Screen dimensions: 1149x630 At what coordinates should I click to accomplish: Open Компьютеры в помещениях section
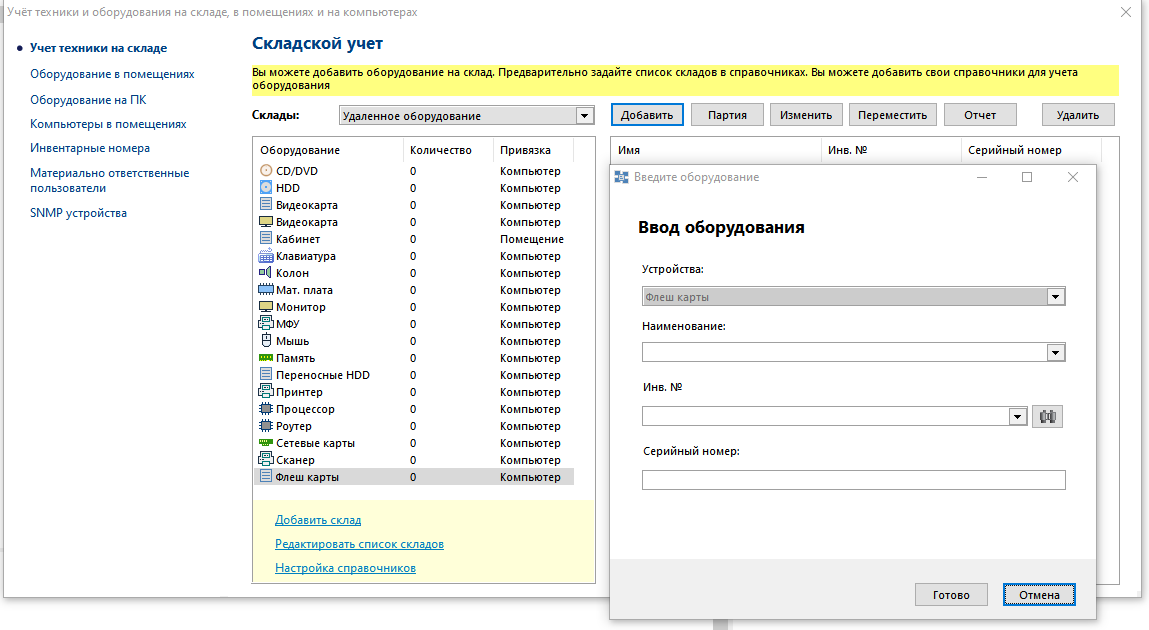[108, 124]
